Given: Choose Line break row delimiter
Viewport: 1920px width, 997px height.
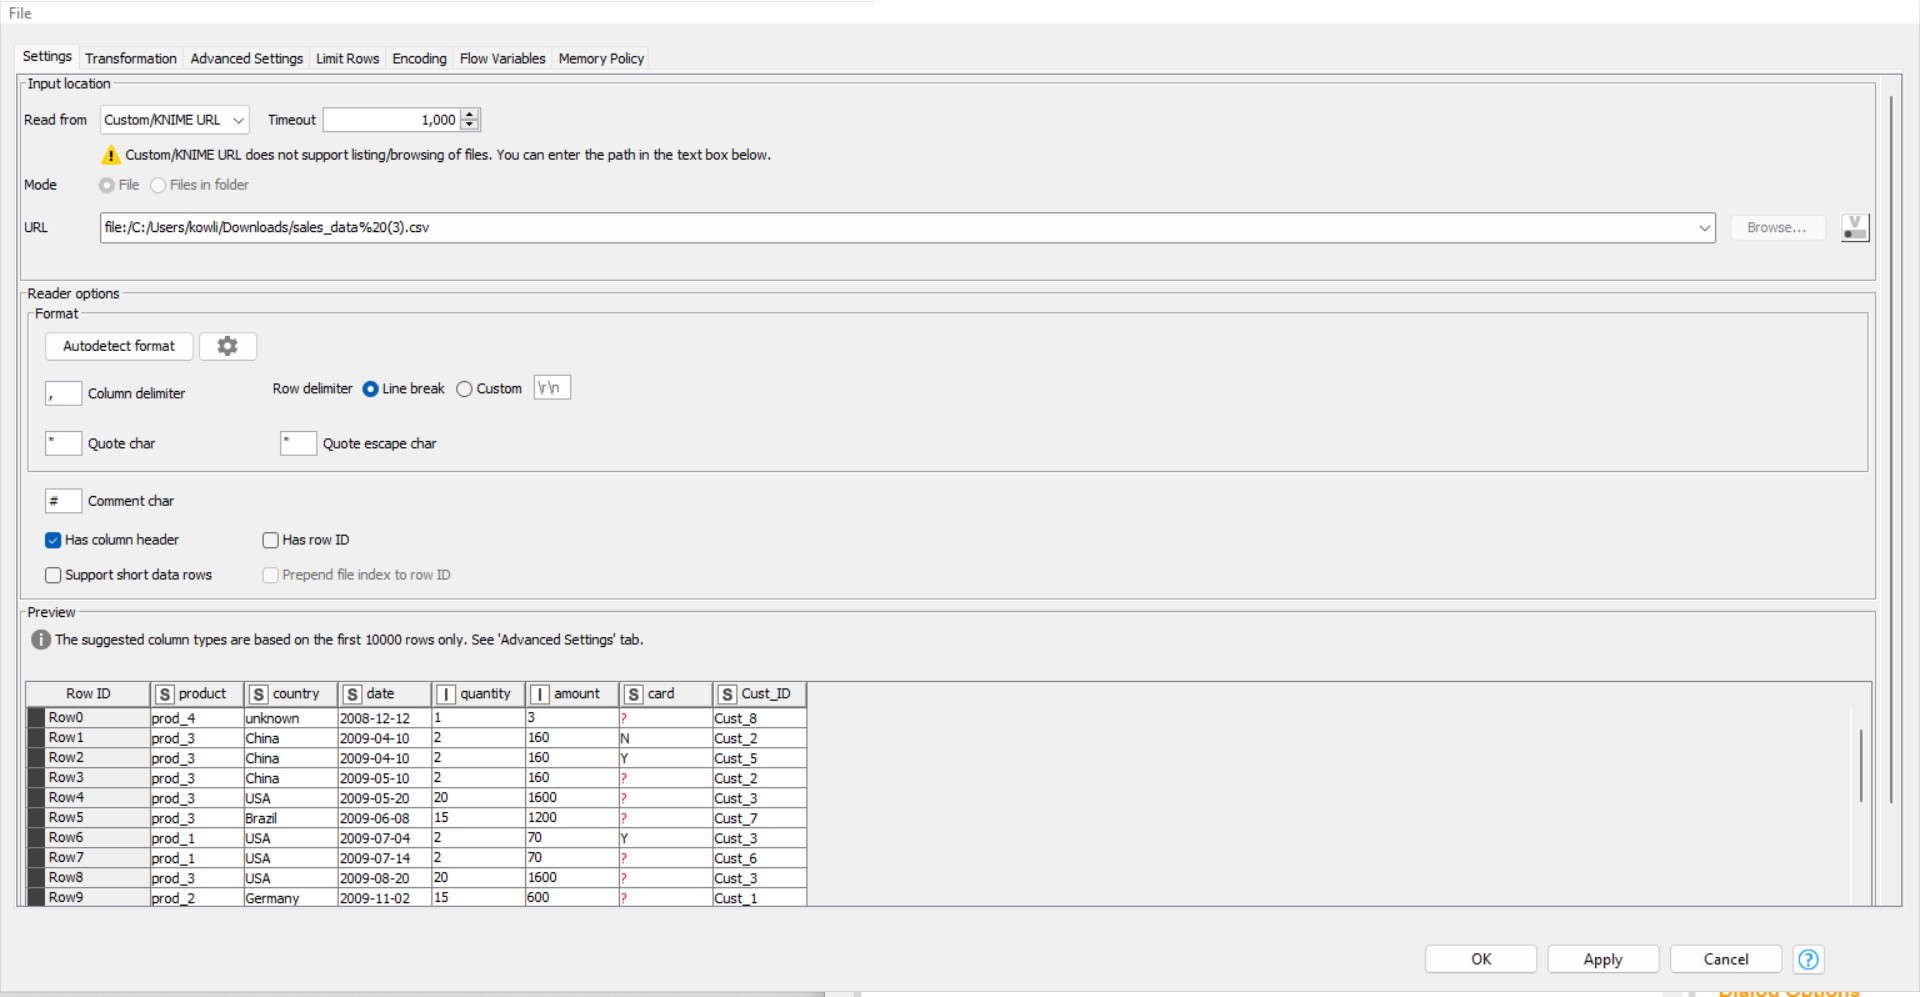Looking at the screenshot, I should [370, 389].
